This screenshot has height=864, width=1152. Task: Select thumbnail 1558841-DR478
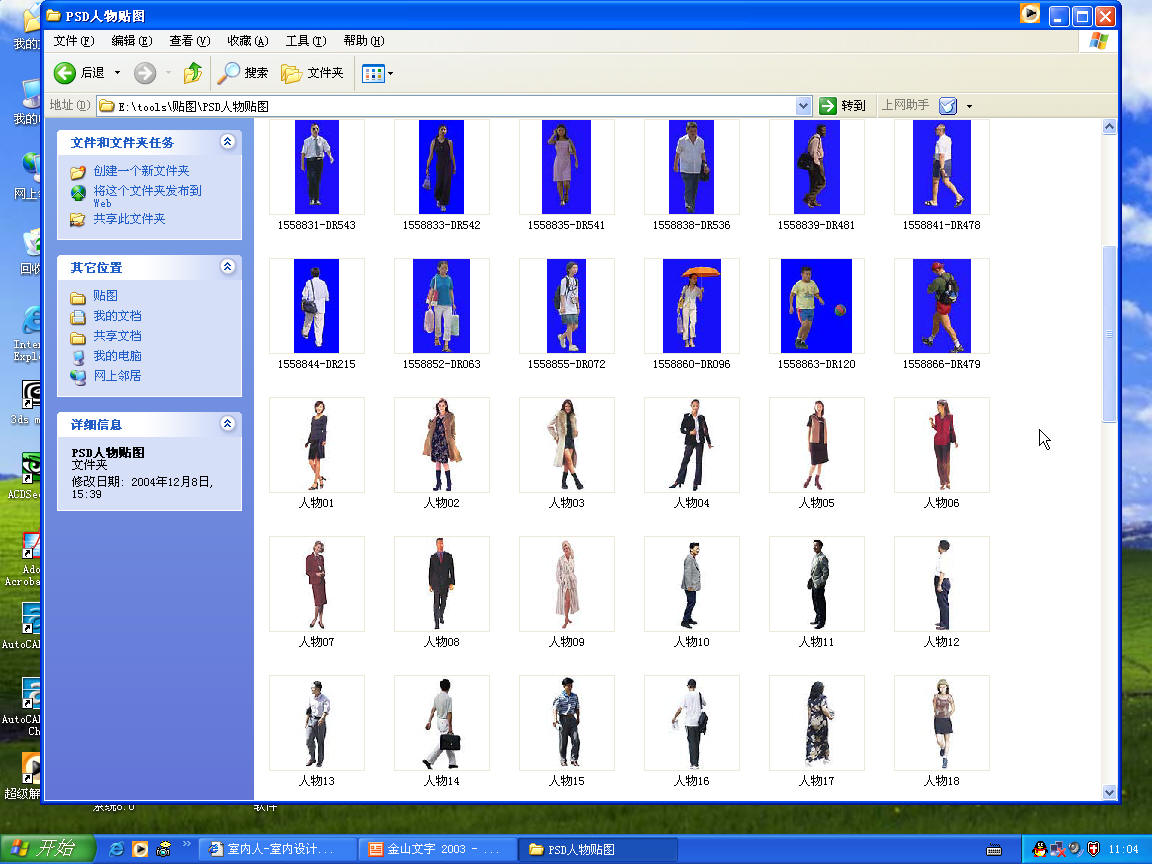[x=941, y=167]
